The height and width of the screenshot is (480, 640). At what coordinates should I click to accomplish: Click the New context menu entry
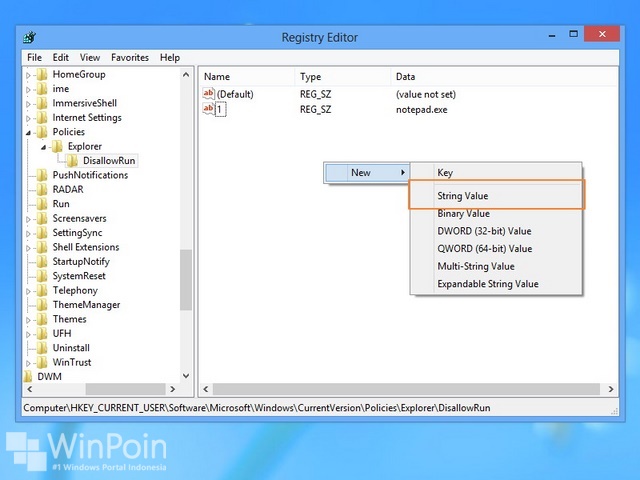coord(367,173)
